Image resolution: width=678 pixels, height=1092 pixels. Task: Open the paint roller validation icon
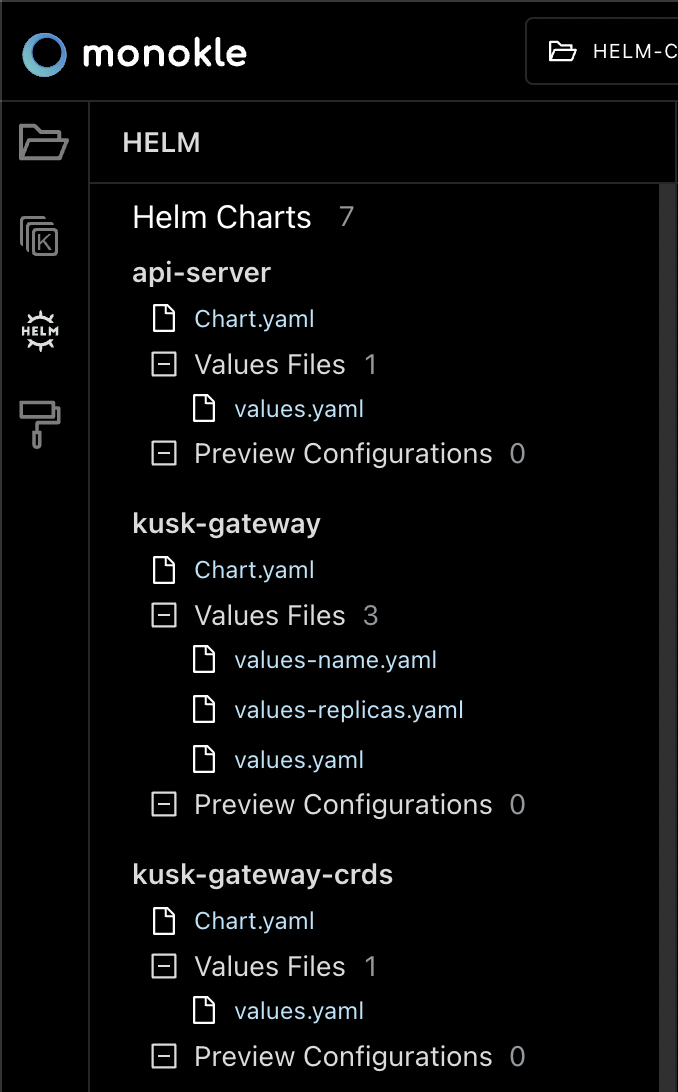point(40,424)
